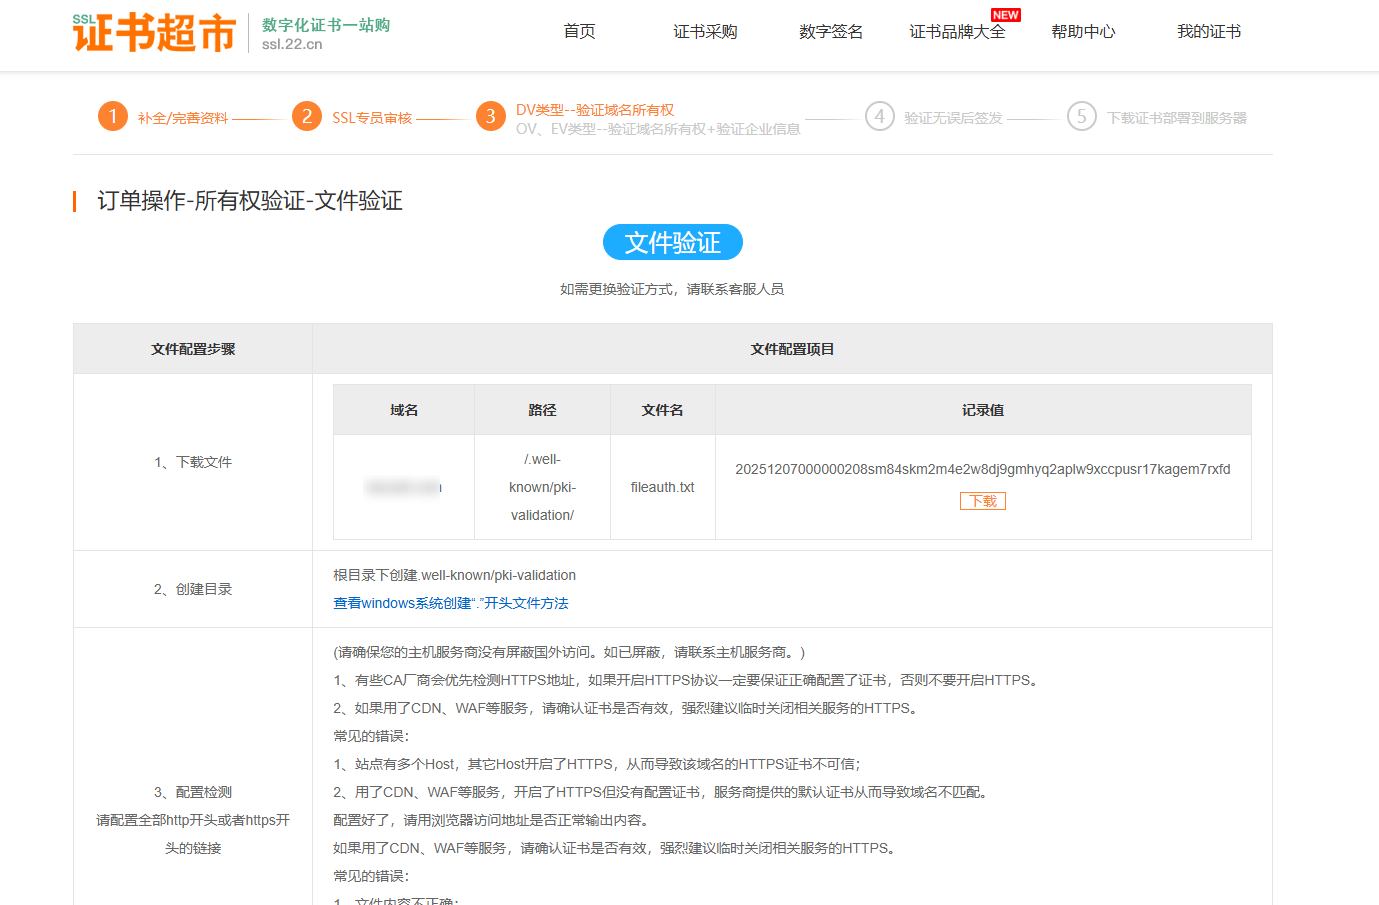Click the SSL 证书超市 site logo
Viewport: 1379px width, 905px height.
pos(154,33)
